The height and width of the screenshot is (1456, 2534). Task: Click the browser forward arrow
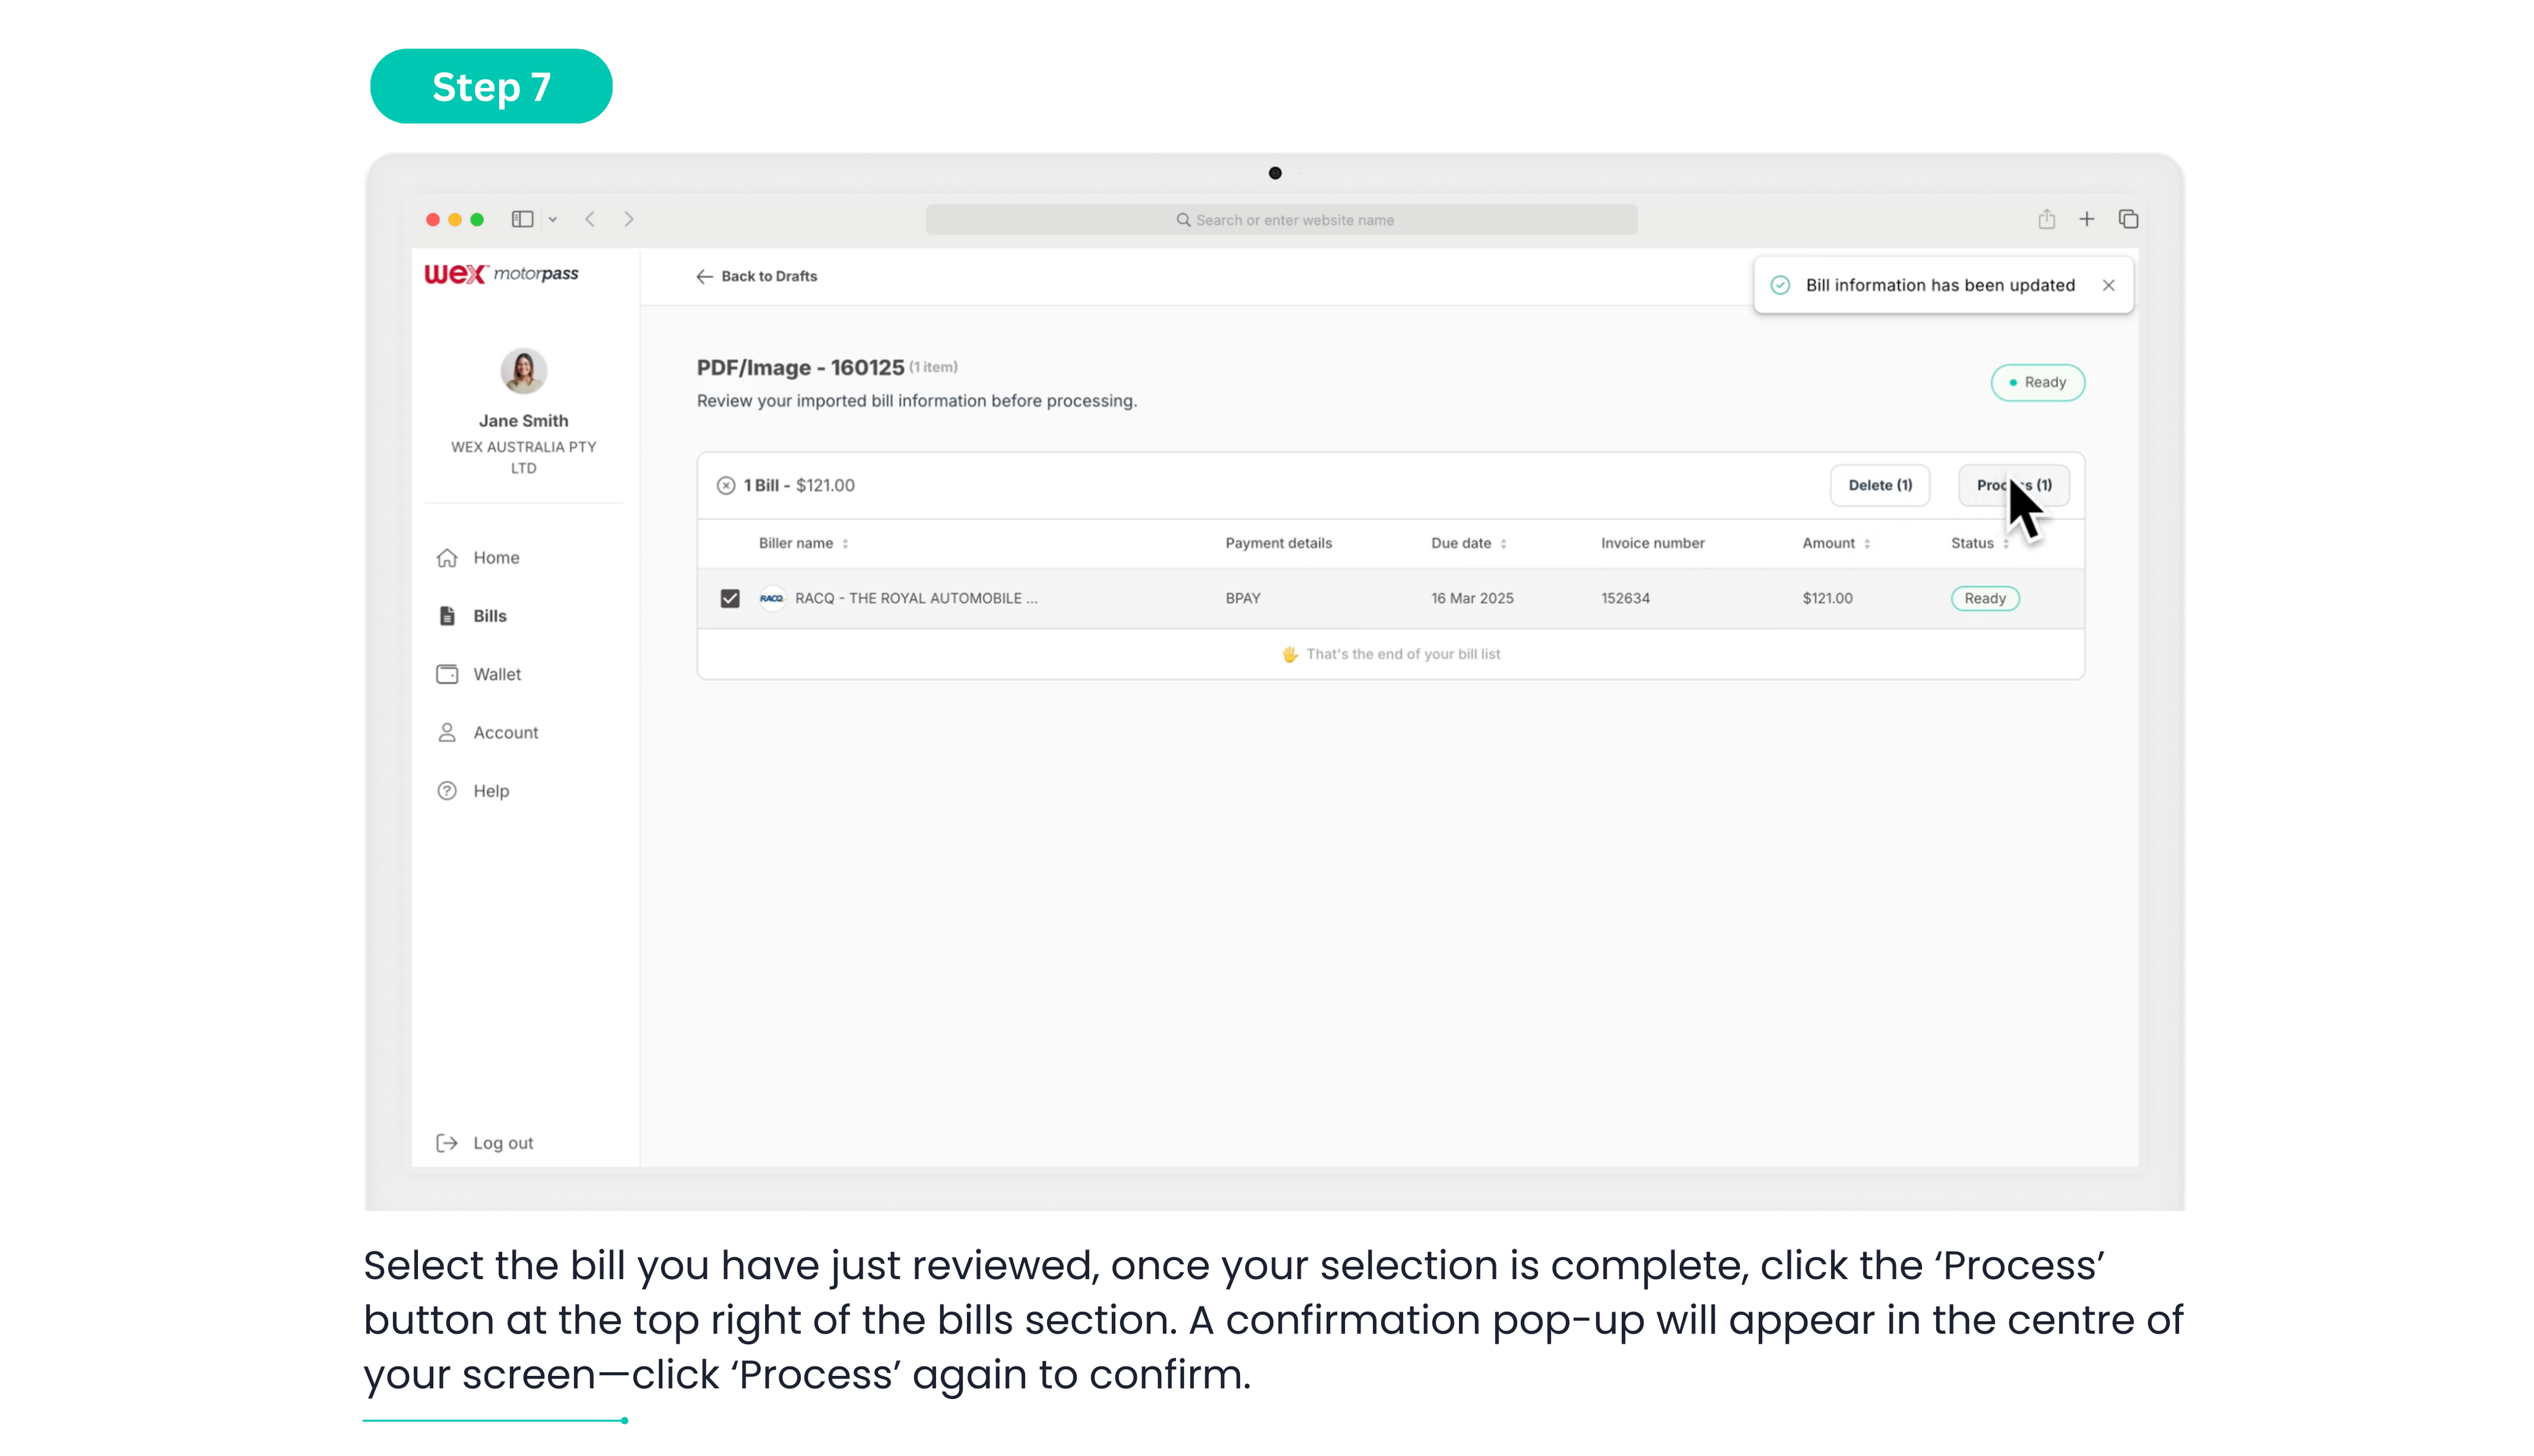click(628, 219)
